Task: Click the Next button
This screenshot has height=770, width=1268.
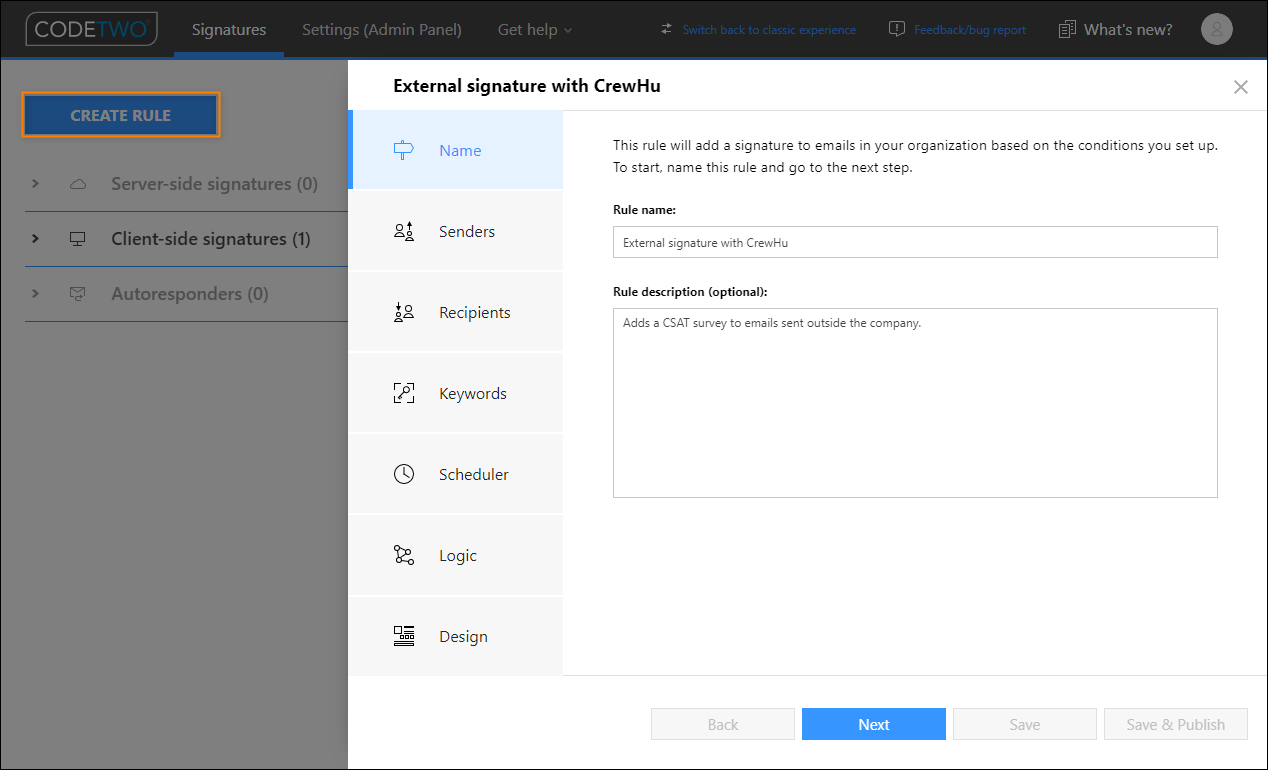Action: (x=874, y=724)
